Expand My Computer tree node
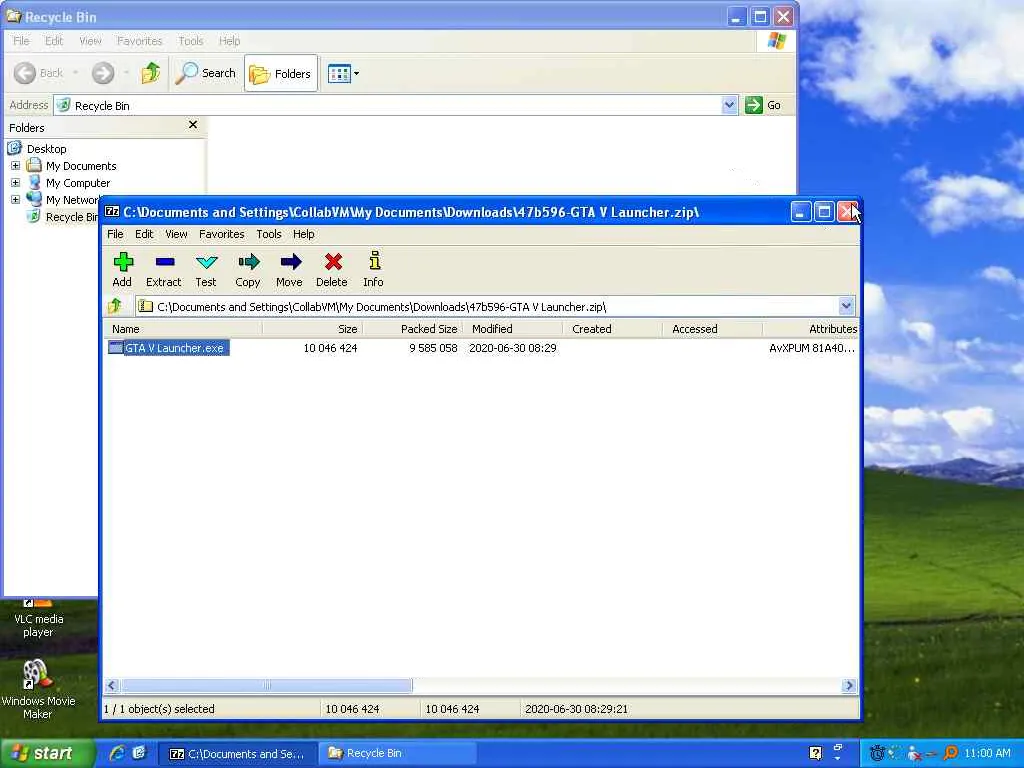This screenshot has width=1024, height=768. (15, 183)
